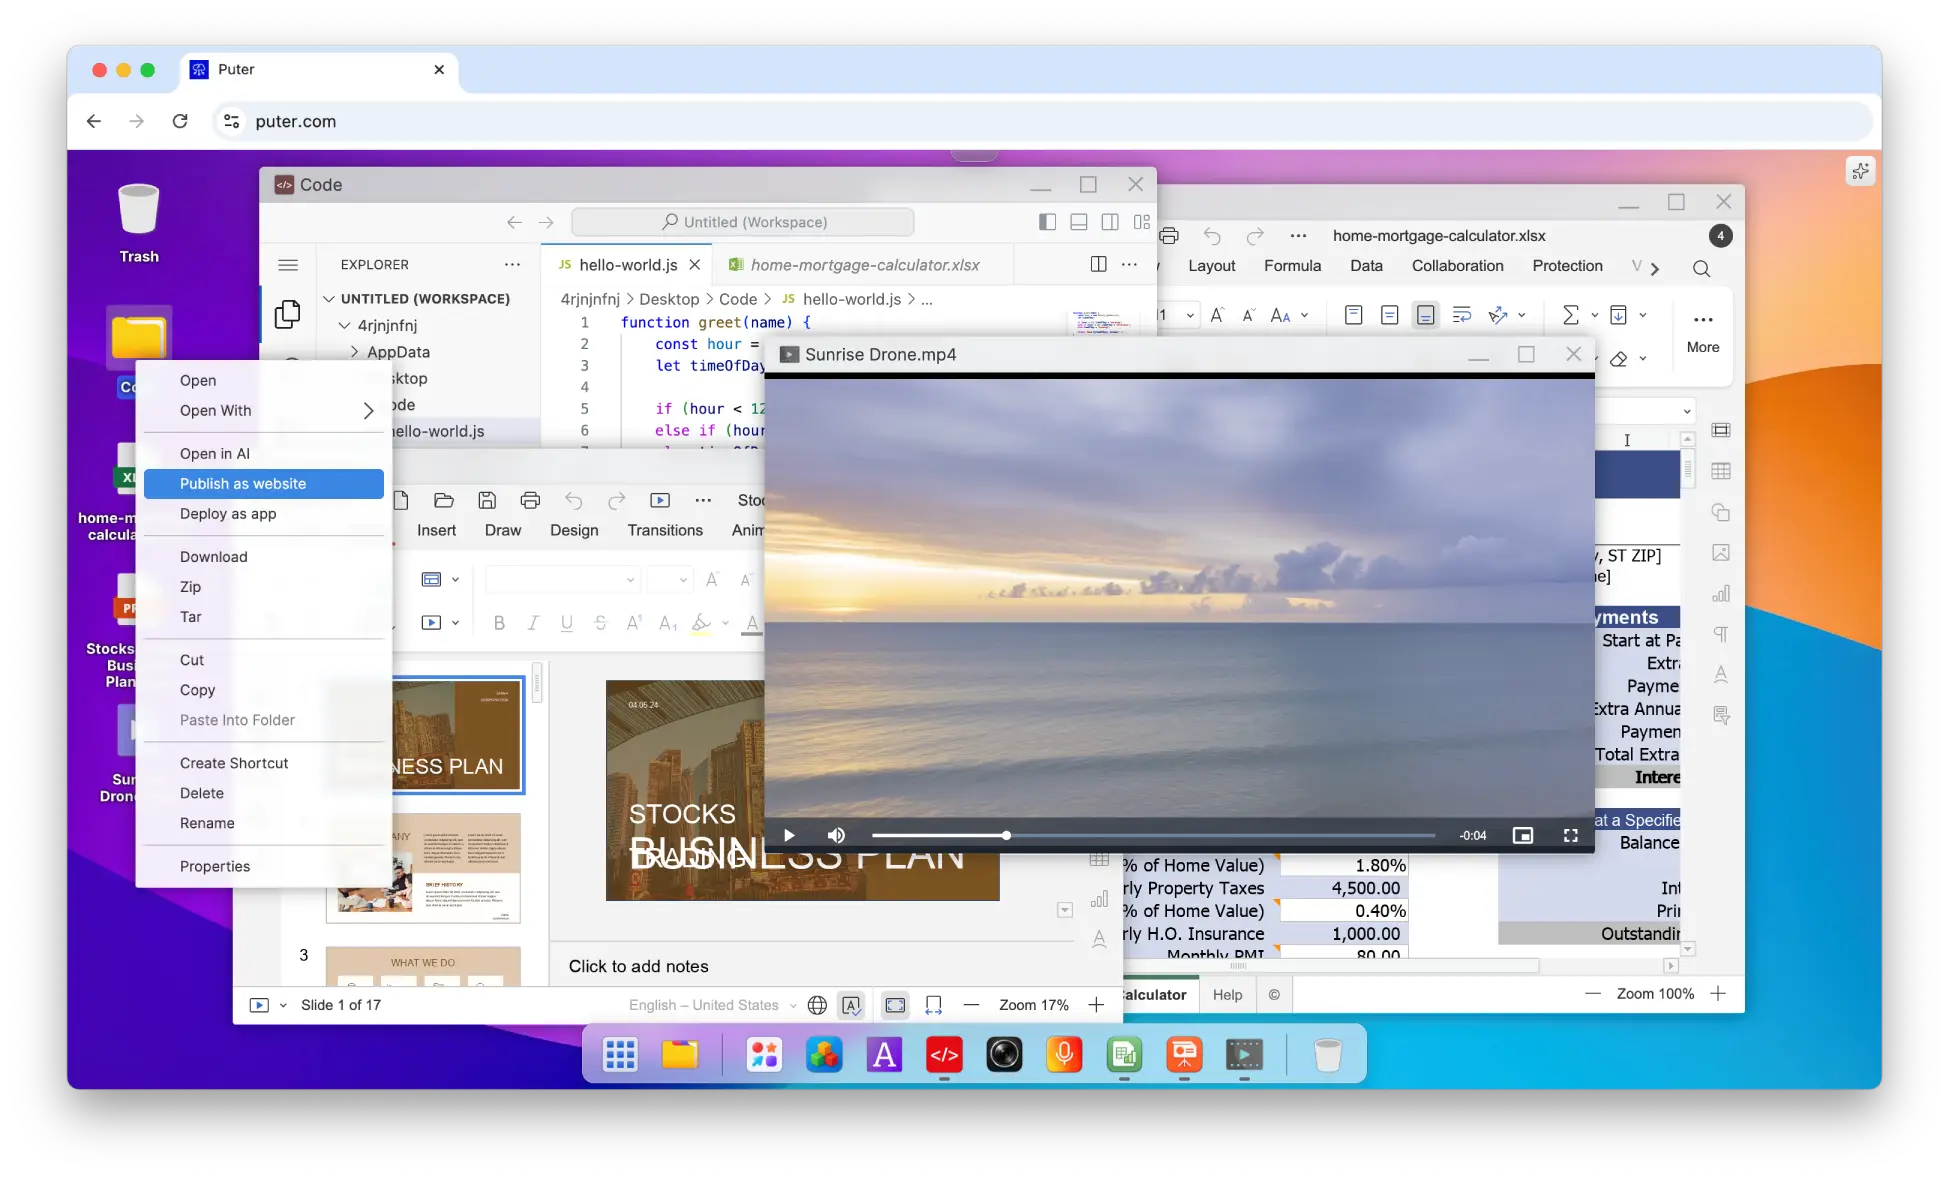Click Help in spreadsheet status bar
1949x1178 pixels.
[1227, 995]
